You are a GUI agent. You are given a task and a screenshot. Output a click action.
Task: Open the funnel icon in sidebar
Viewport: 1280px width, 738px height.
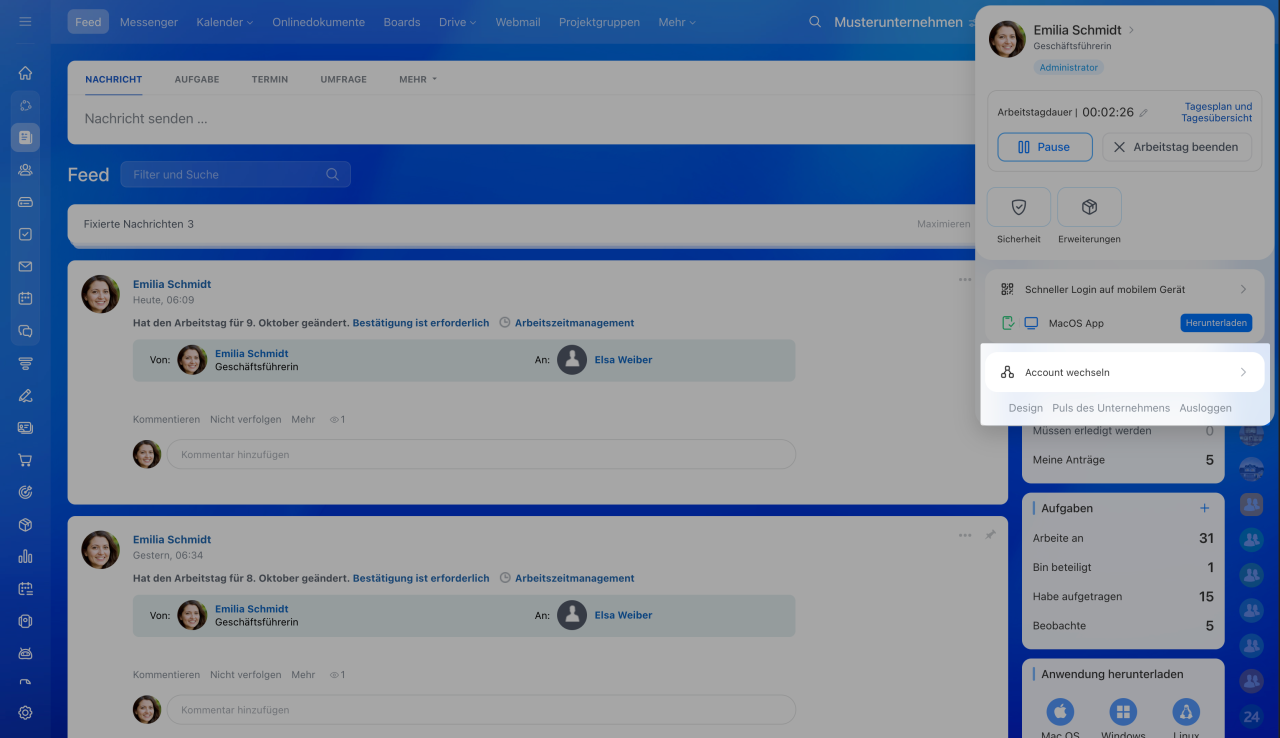tap(25, 363)
